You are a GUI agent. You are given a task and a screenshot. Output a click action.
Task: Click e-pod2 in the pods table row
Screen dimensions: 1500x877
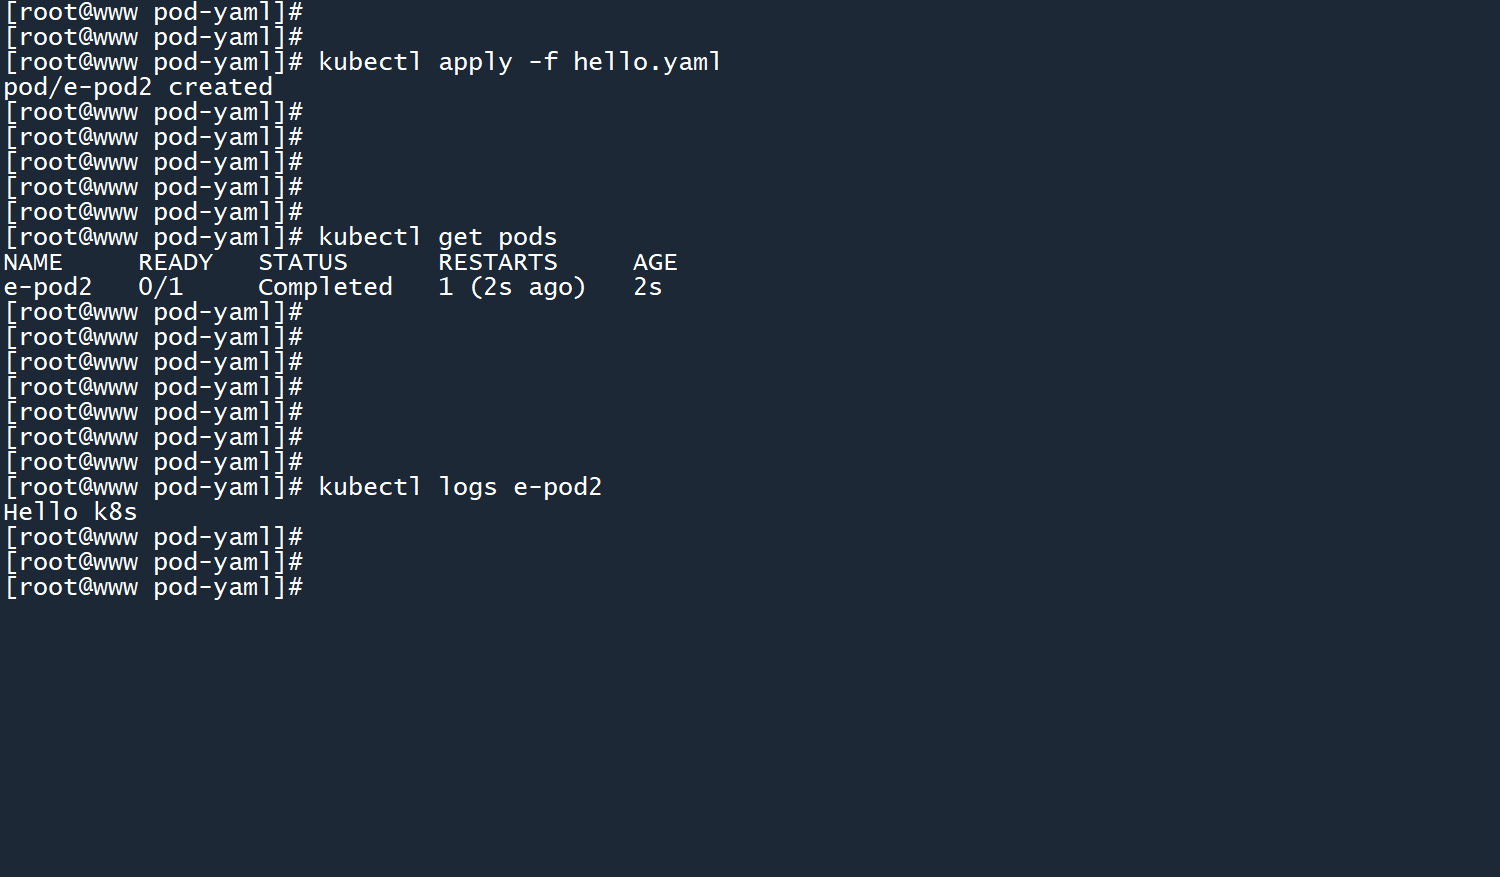point(48,287)
